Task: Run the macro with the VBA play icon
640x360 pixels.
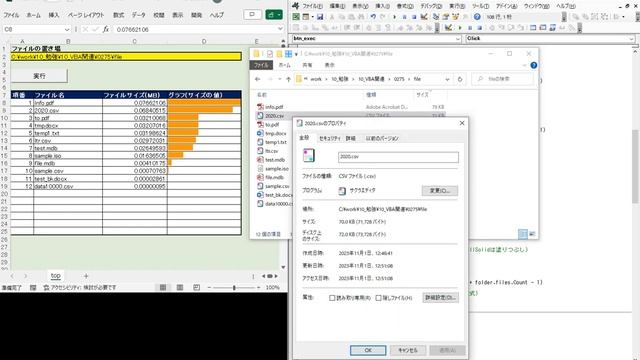Action: coord(394,17)
